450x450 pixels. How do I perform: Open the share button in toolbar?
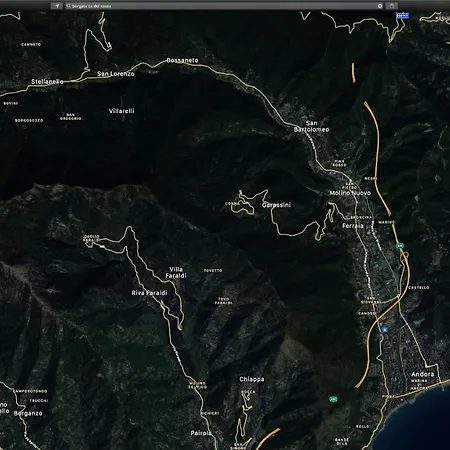pos(392,6)
